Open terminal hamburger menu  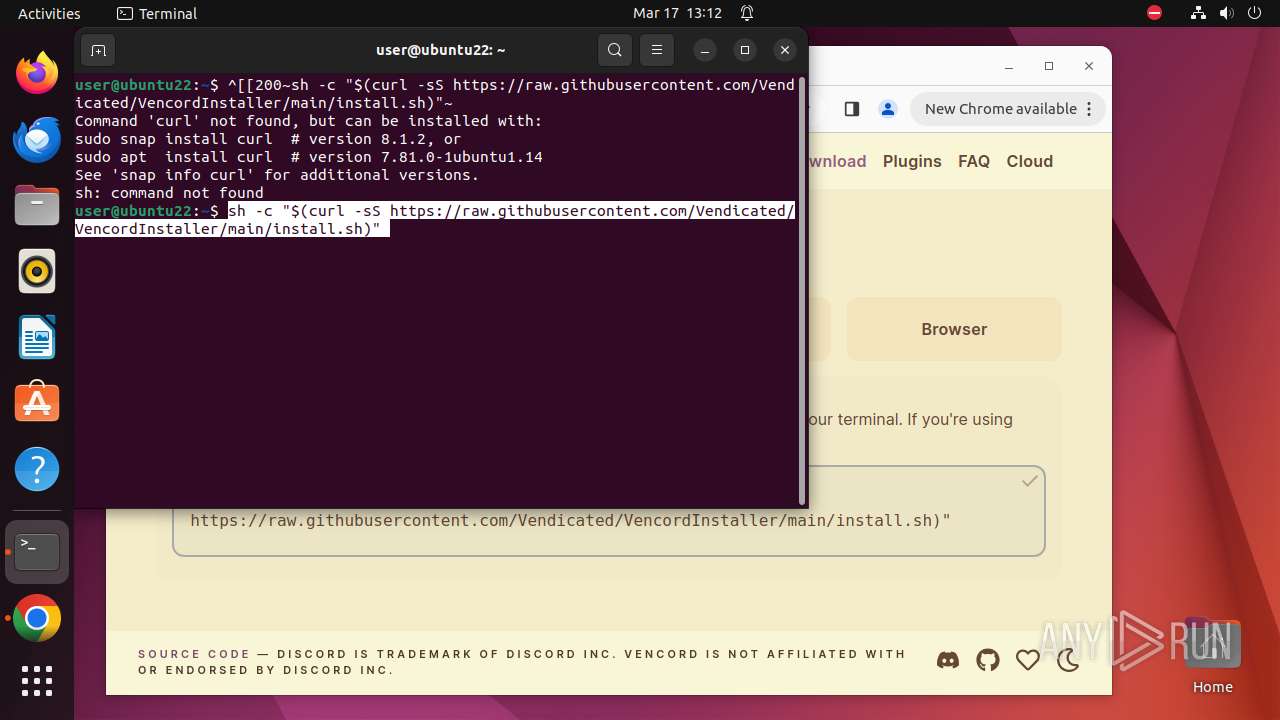(656, 50)
